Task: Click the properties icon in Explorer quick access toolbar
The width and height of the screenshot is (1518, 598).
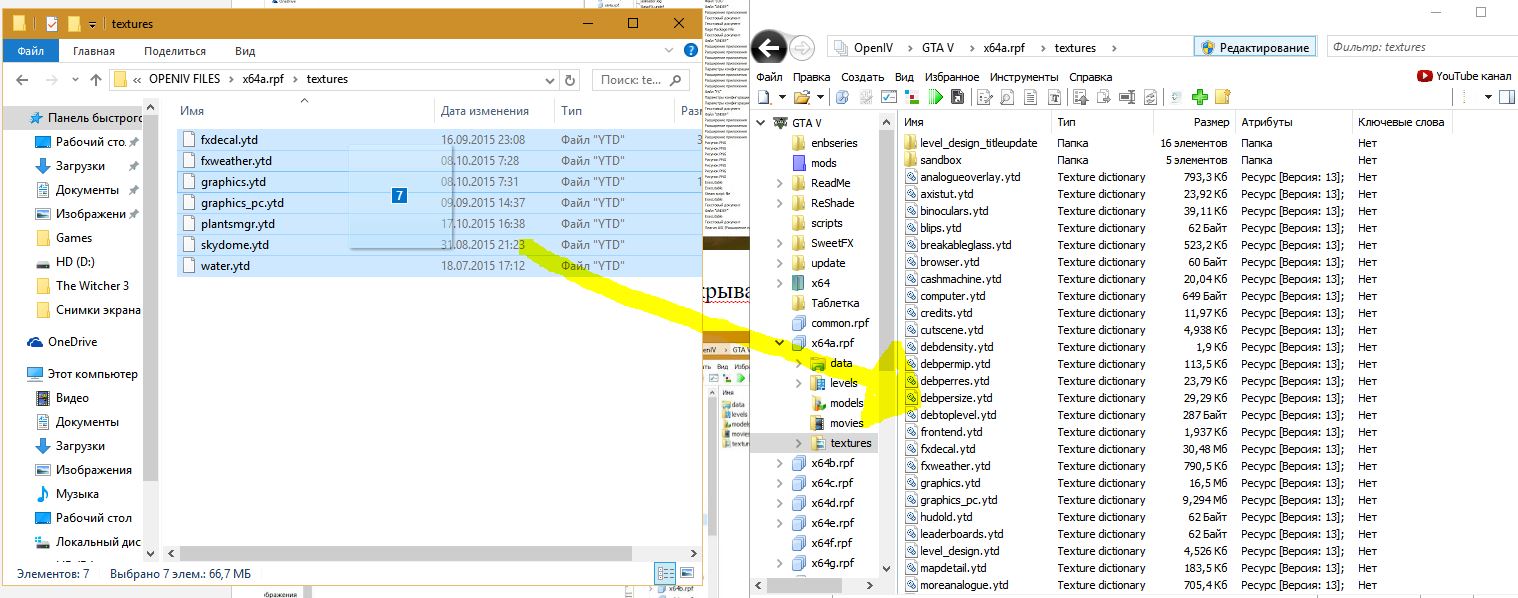Action: click(51, 23)
